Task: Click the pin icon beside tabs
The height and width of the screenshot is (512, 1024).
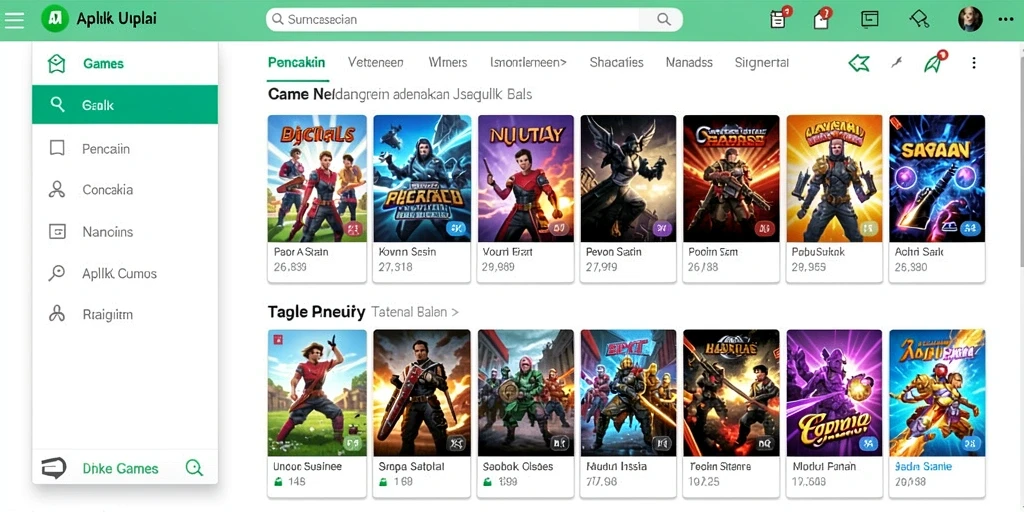Action: (897, 63)
